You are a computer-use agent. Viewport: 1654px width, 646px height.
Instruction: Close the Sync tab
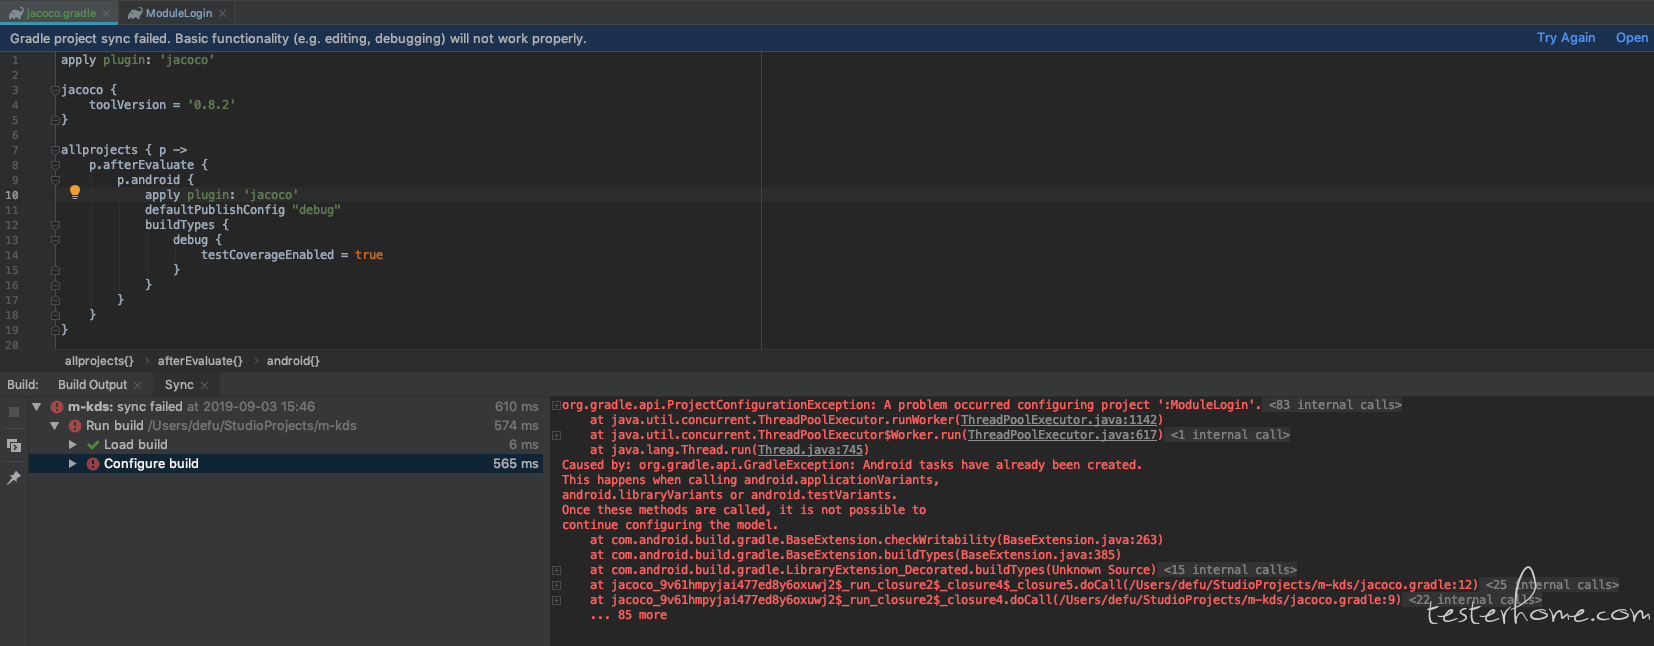204,385
